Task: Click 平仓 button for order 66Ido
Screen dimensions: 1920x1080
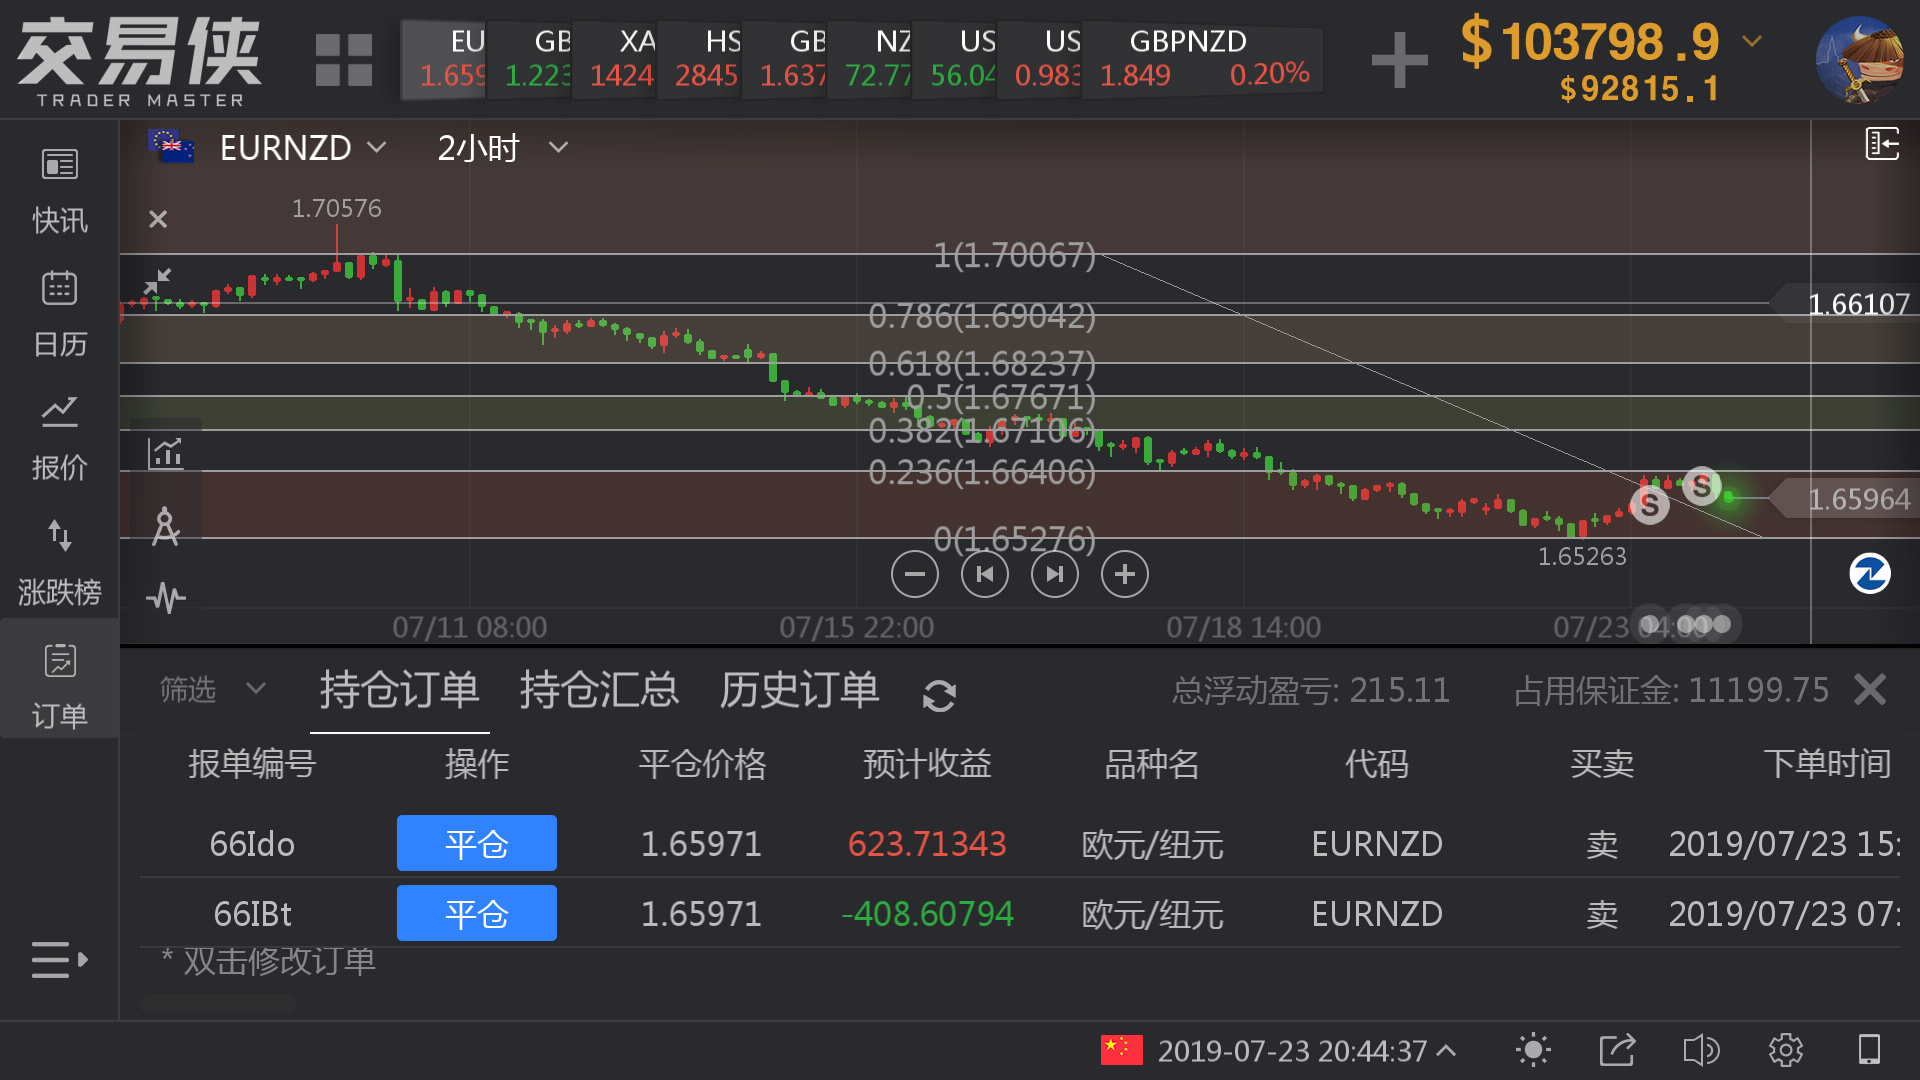Action: [476, 843]
